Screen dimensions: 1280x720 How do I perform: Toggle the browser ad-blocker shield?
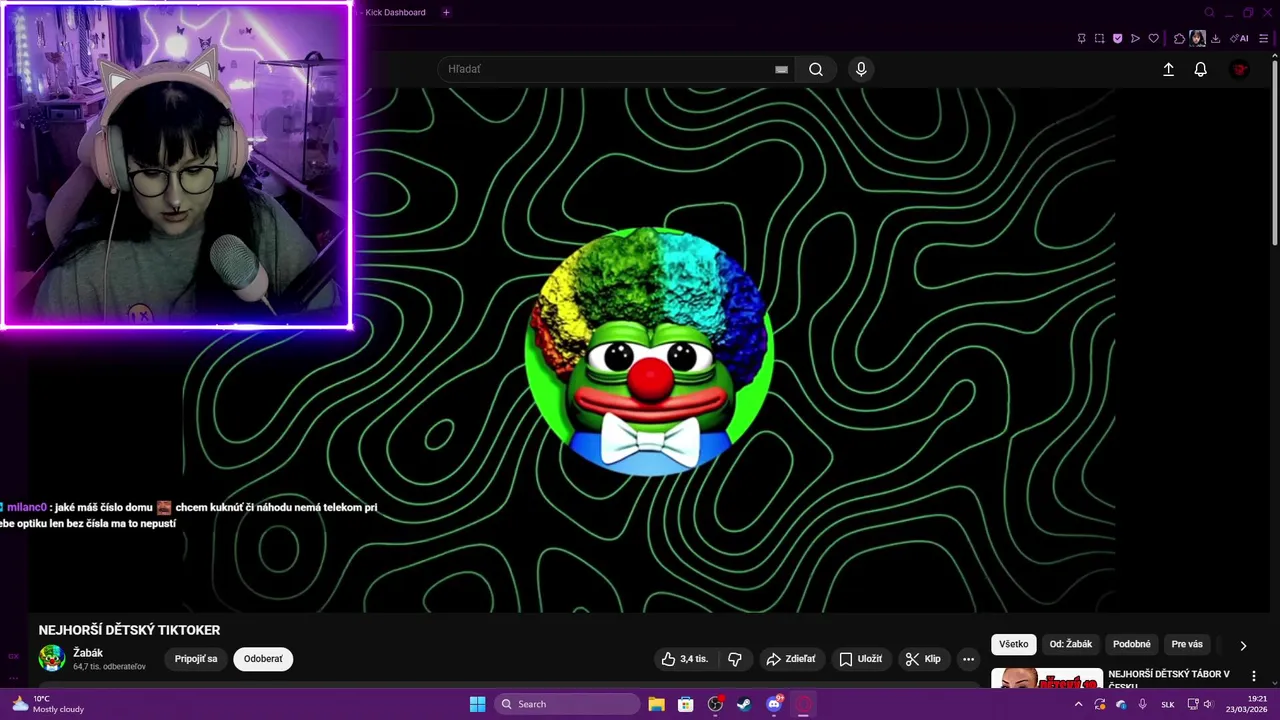[1117, 39]
